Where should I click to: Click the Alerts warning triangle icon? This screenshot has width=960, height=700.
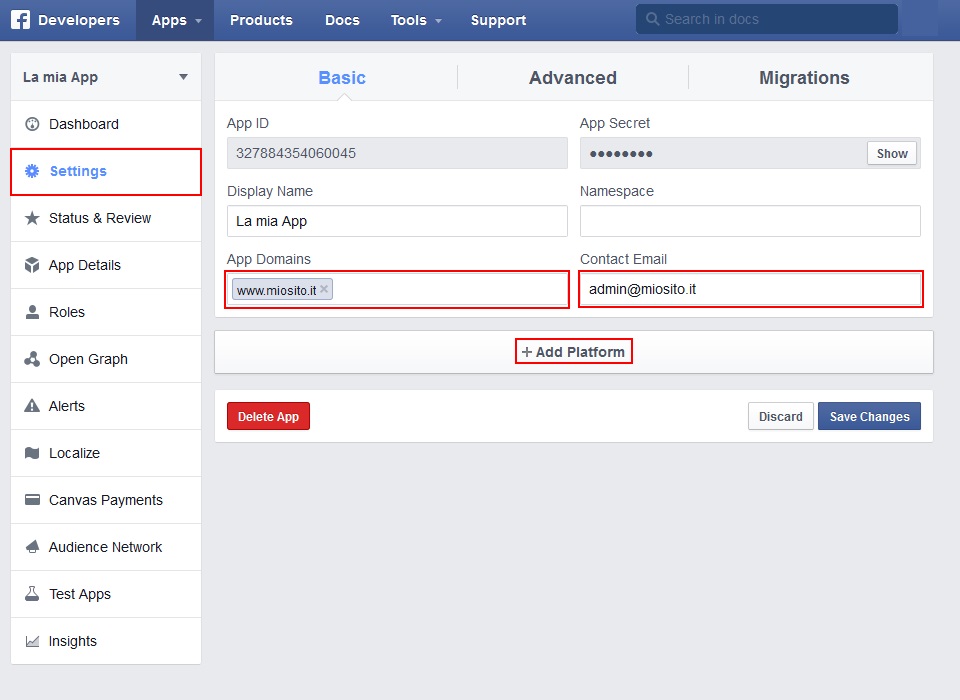[32, 406]
